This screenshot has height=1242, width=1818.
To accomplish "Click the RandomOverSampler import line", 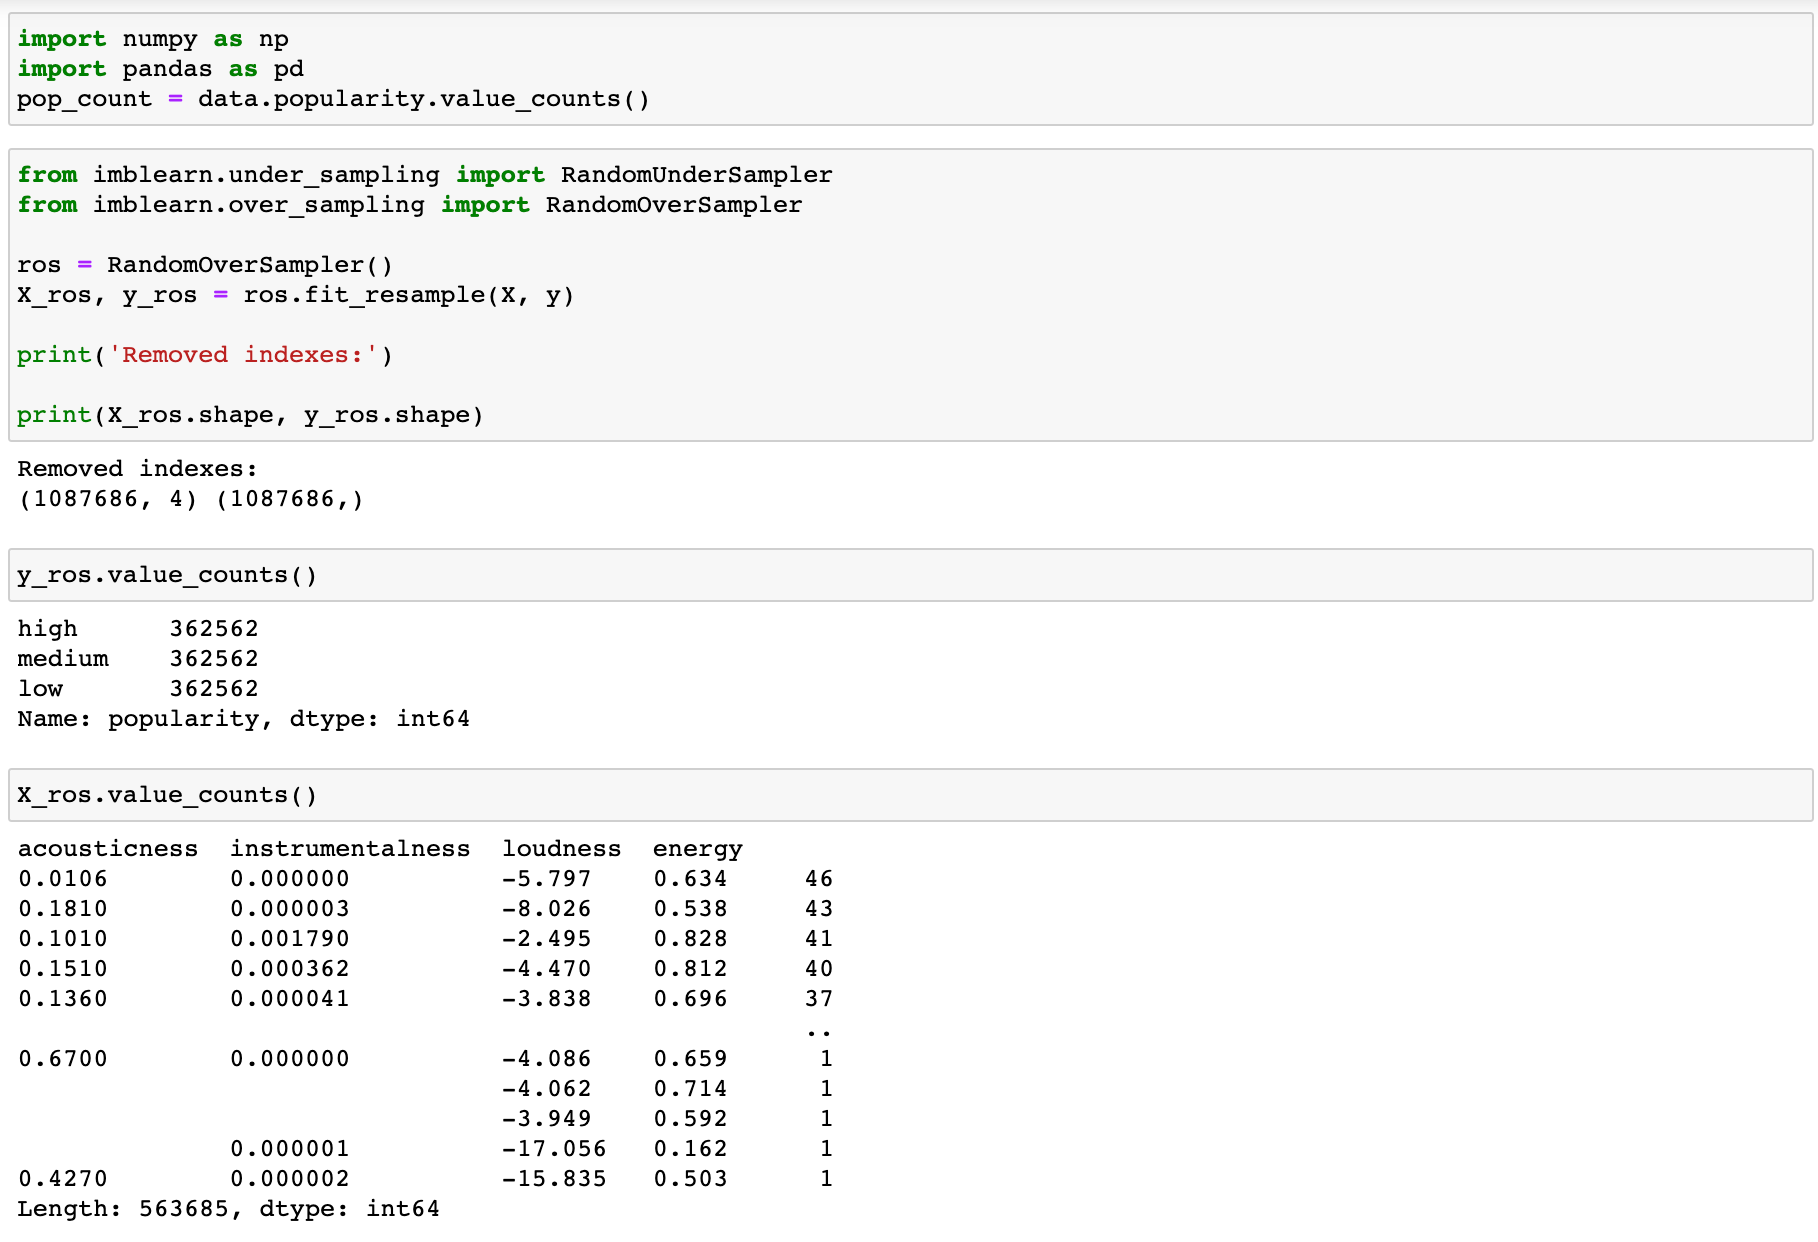I will (409, 205).
